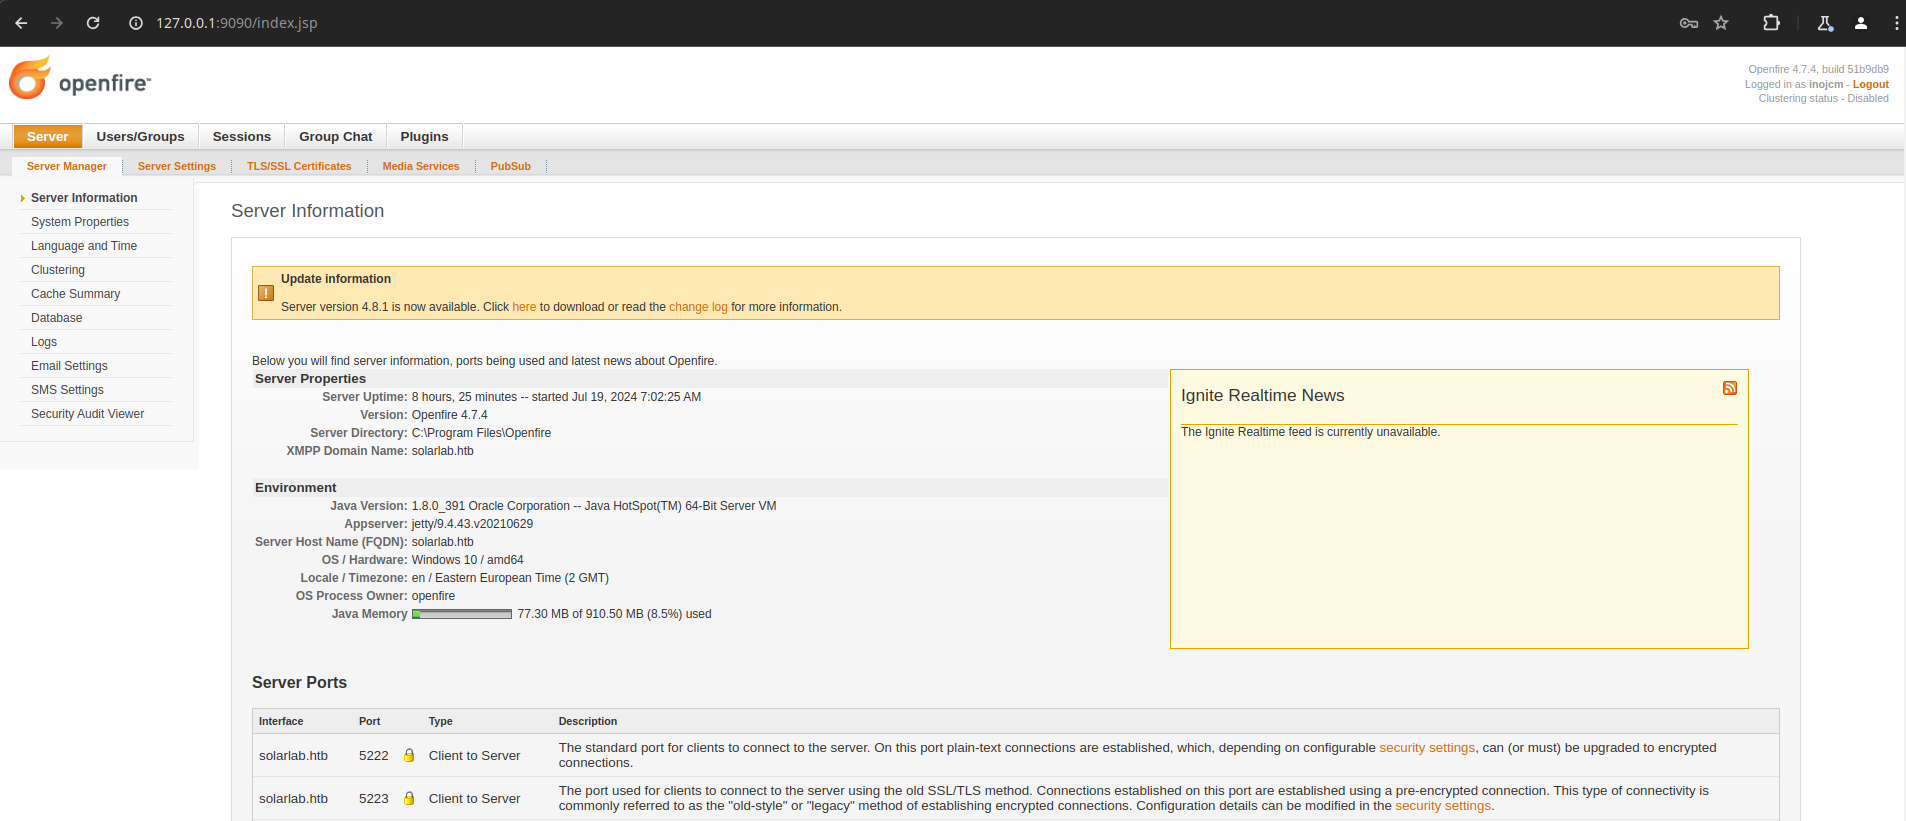Click the lock icon for port 5222
Image resolution: width=1906 pixels, height=821 pixels.
409,755
